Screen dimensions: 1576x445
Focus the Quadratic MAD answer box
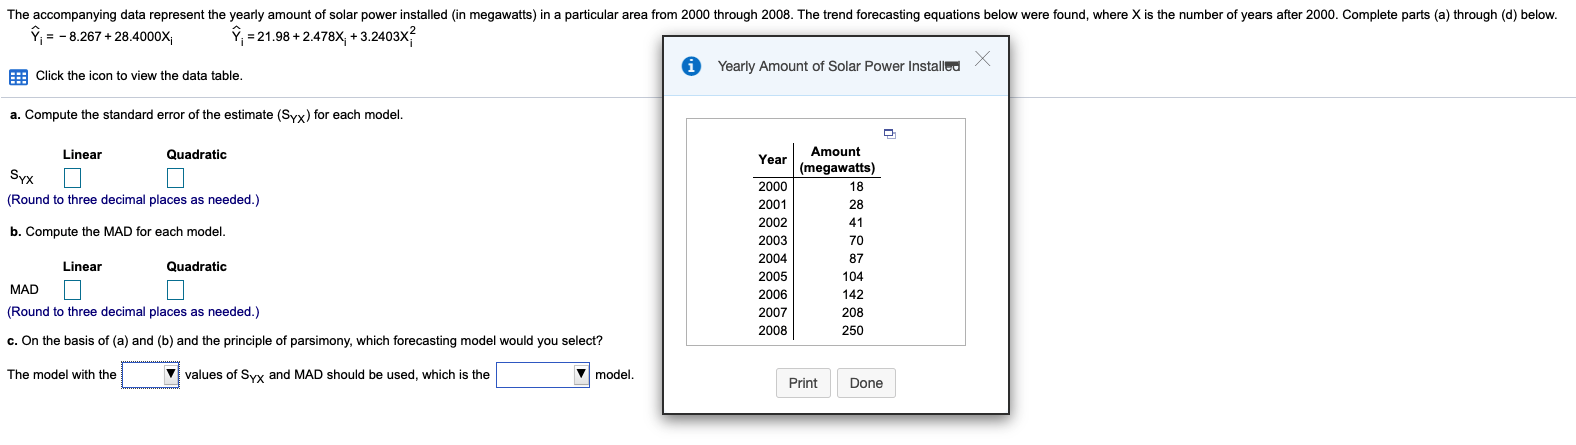coord(175,290)
